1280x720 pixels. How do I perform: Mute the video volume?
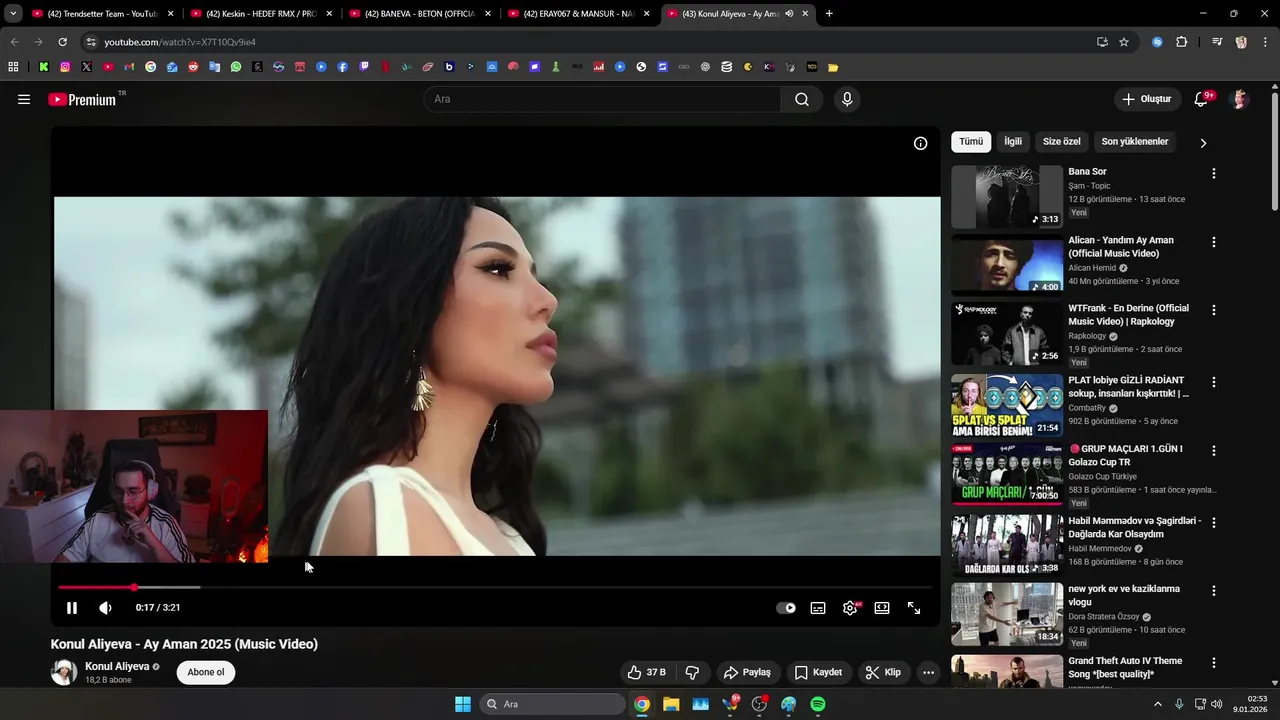105,608
